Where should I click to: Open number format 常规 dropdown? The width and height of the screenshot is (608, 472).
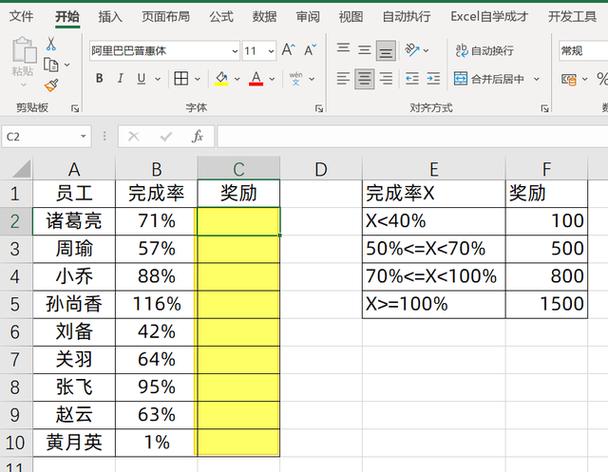583,51
